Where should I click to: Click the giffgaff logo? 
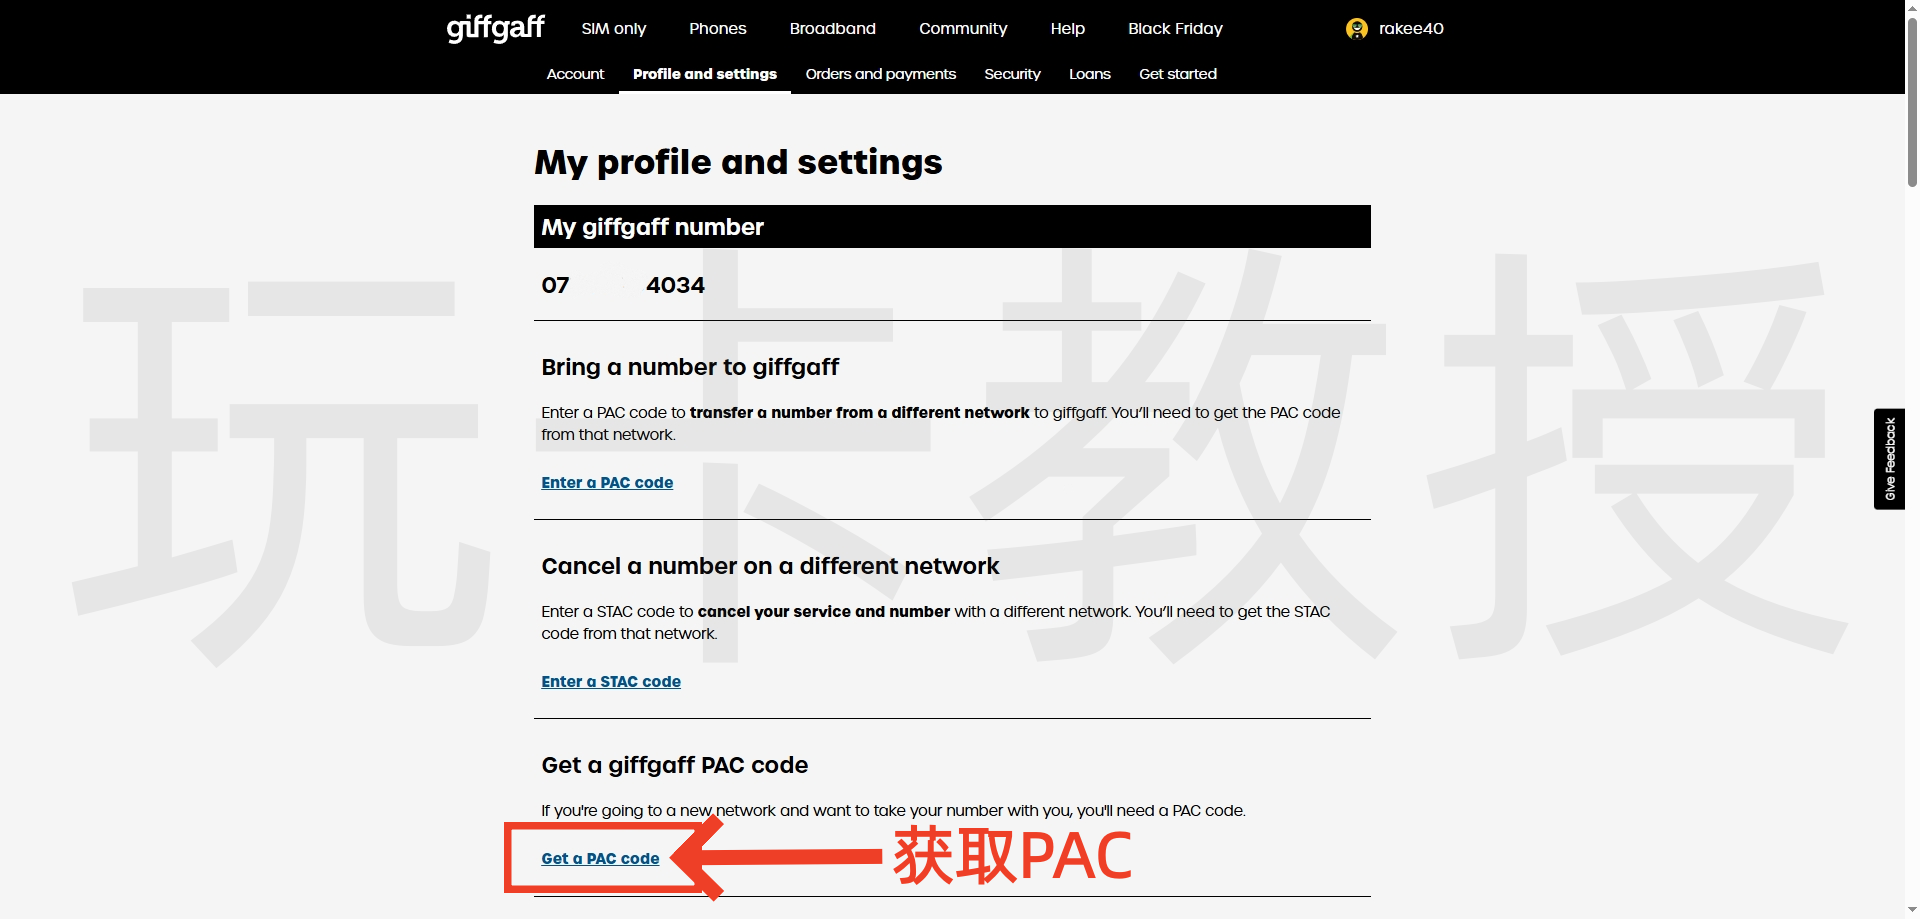point(494,28)
